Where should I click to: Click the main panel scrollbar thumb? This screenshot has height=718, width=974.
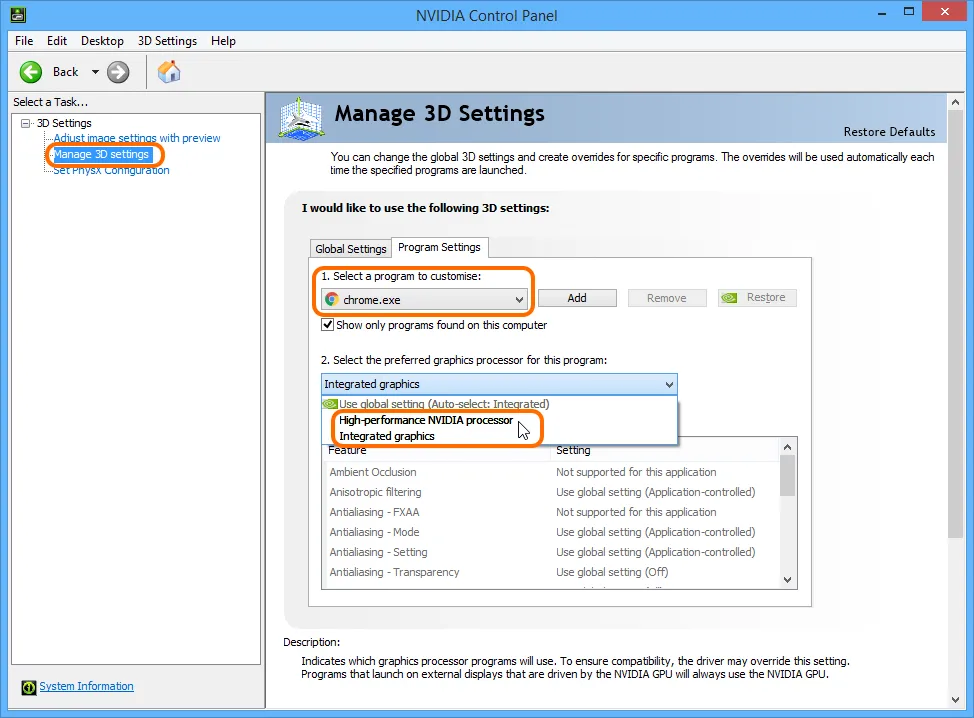tap(955, 324)
